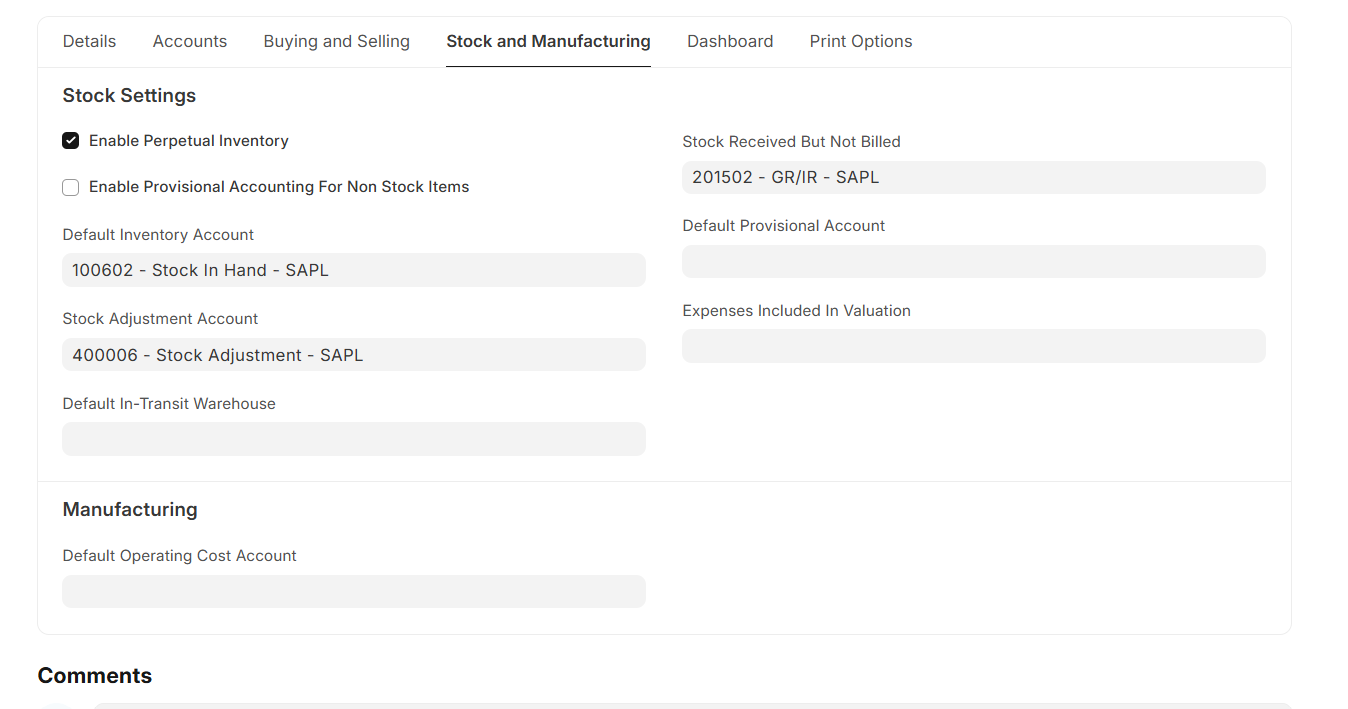This screenshot has width=1348, height=709.
Task: Select the Expenses Included In Valuation field
Action: [973, 346]
